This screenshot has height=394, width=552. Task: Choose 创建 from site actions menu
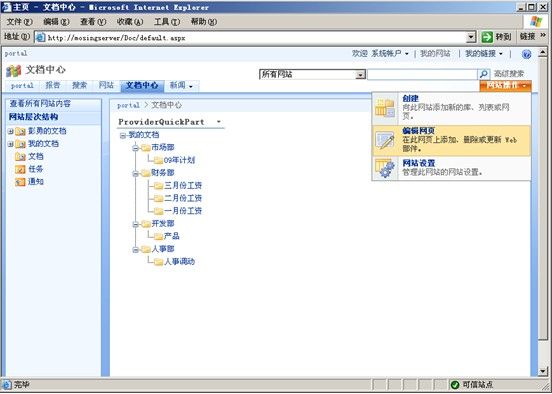[x=451, y=107]
